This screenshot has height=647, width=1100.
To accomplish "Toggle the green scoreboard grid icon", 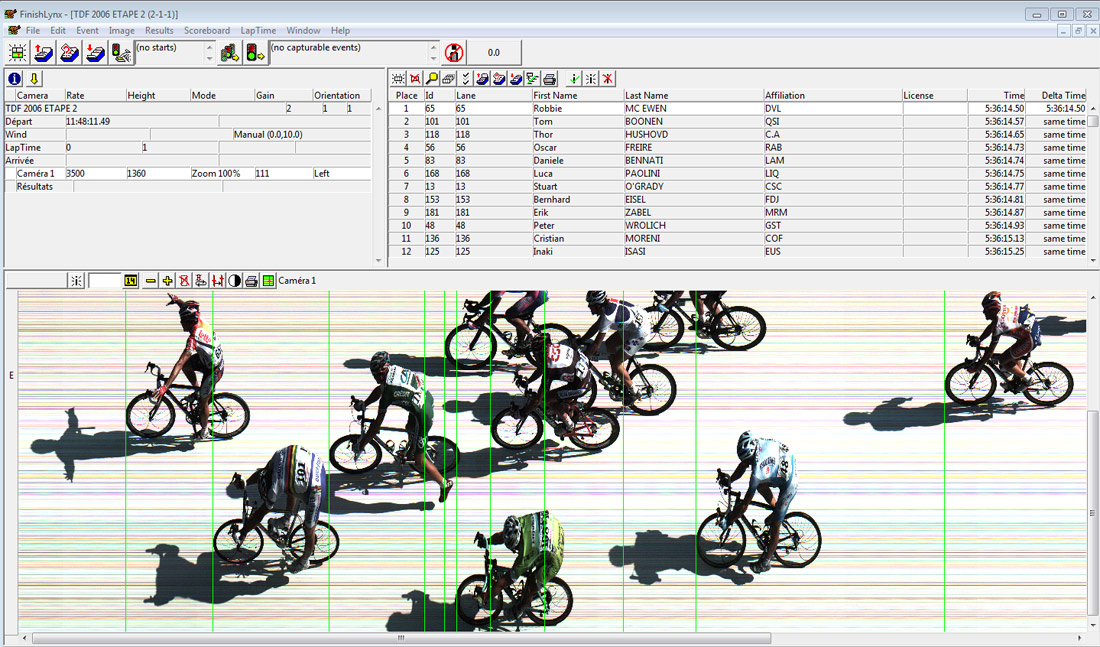I will coord(268,281).
